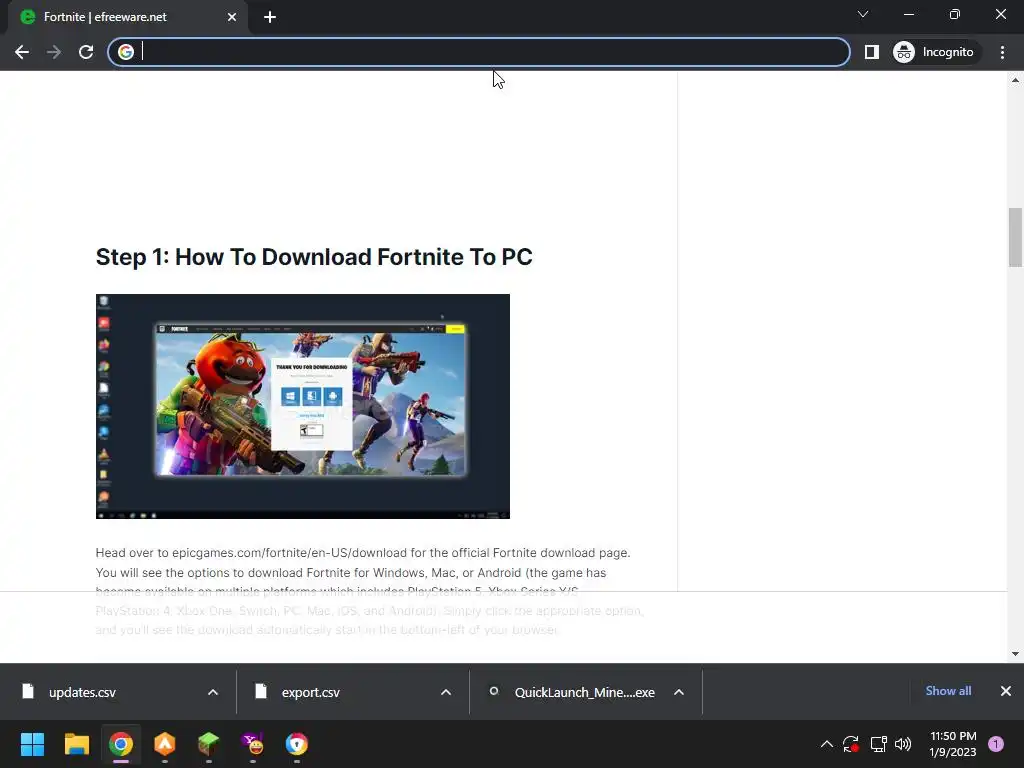Open a new browser tab
Viewport: 1024px width, 768px height.
click(x=270, y=17)
